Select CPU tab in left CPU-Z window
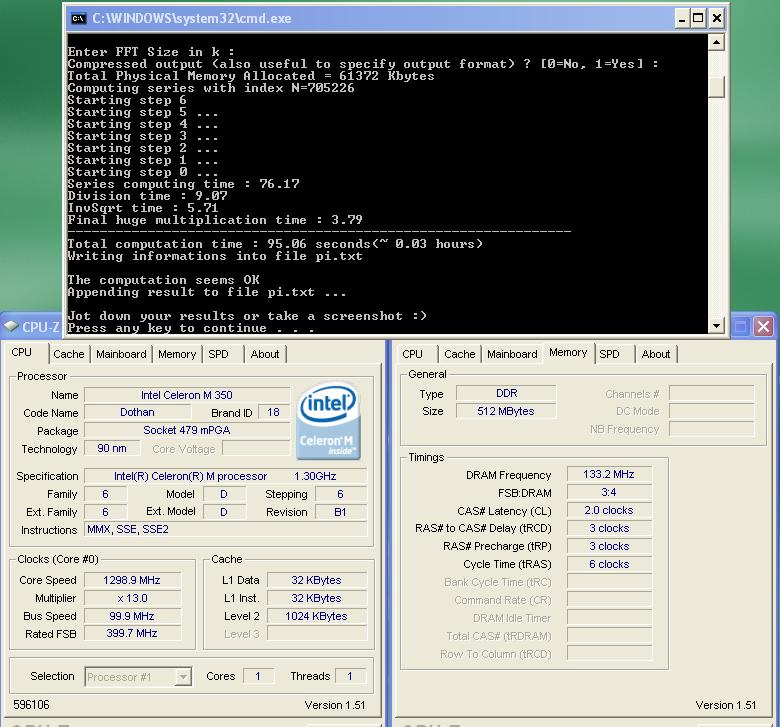Screen dimensions: 780x727 tap(21, 352)
